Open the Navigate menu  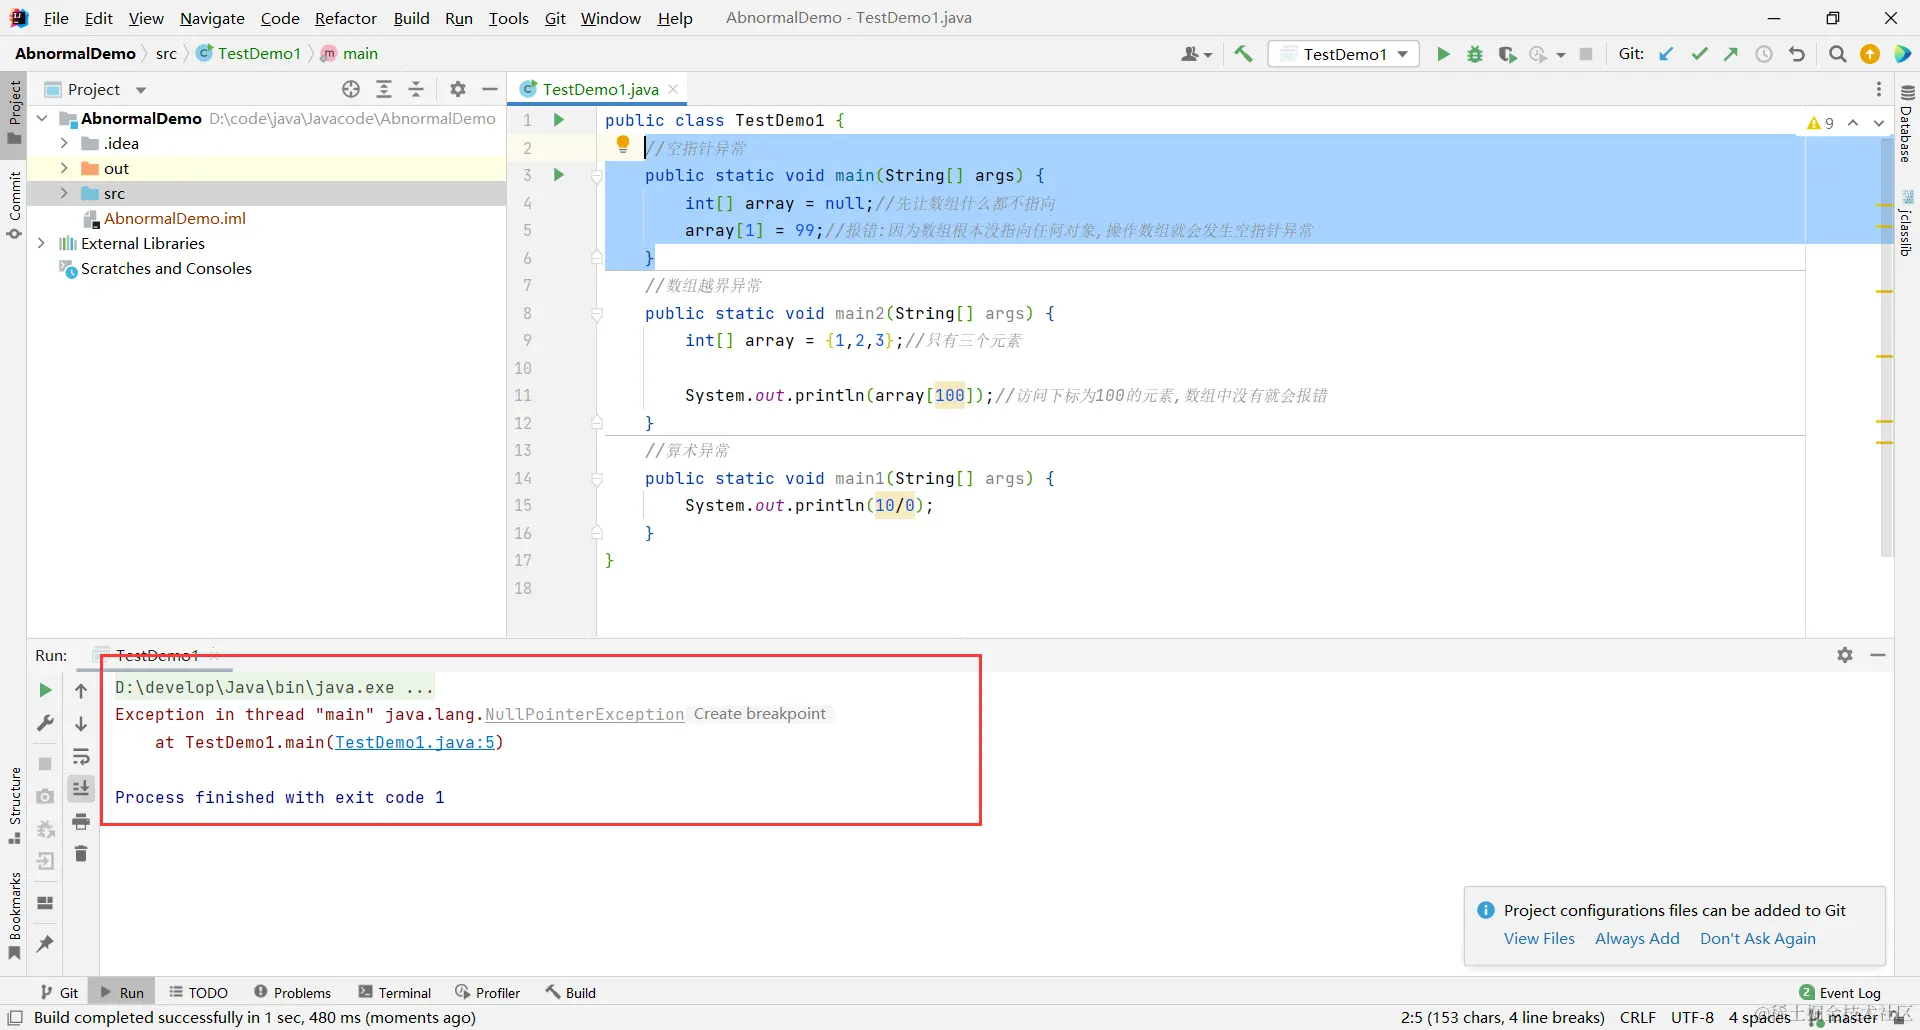[212, 18]
